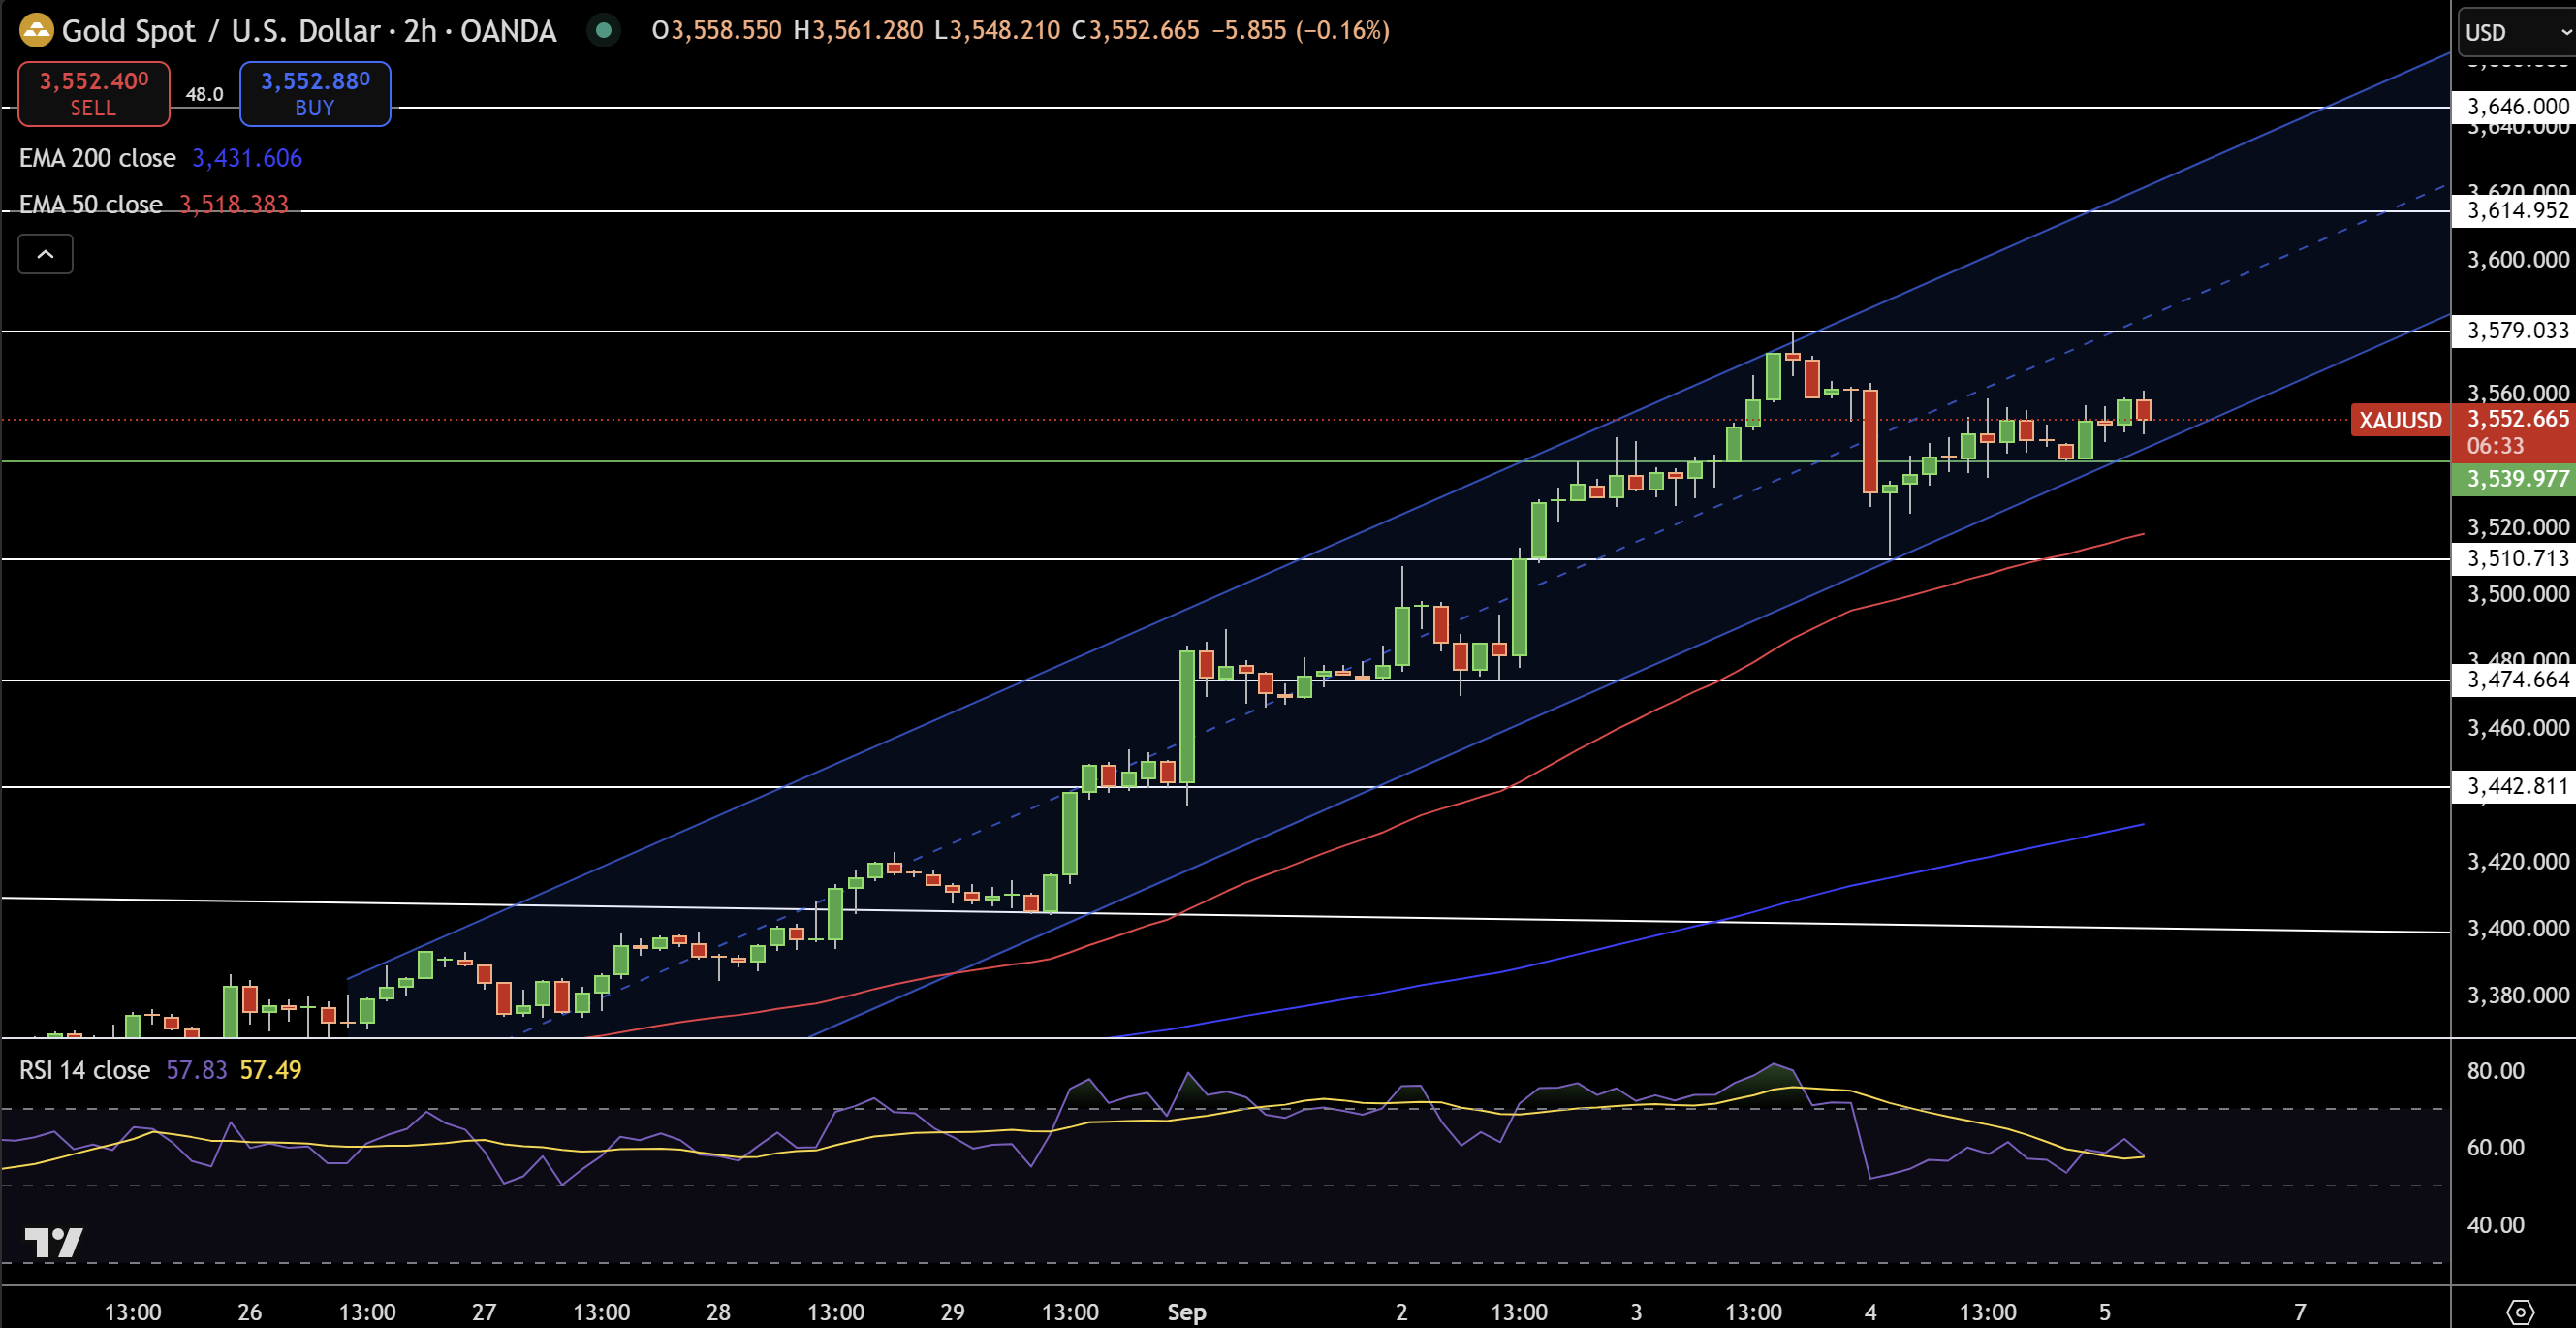This screenshot has height=1328, width=2576.
Task: Click the 3,600.000 price axis label
Action: [2517, 260]
